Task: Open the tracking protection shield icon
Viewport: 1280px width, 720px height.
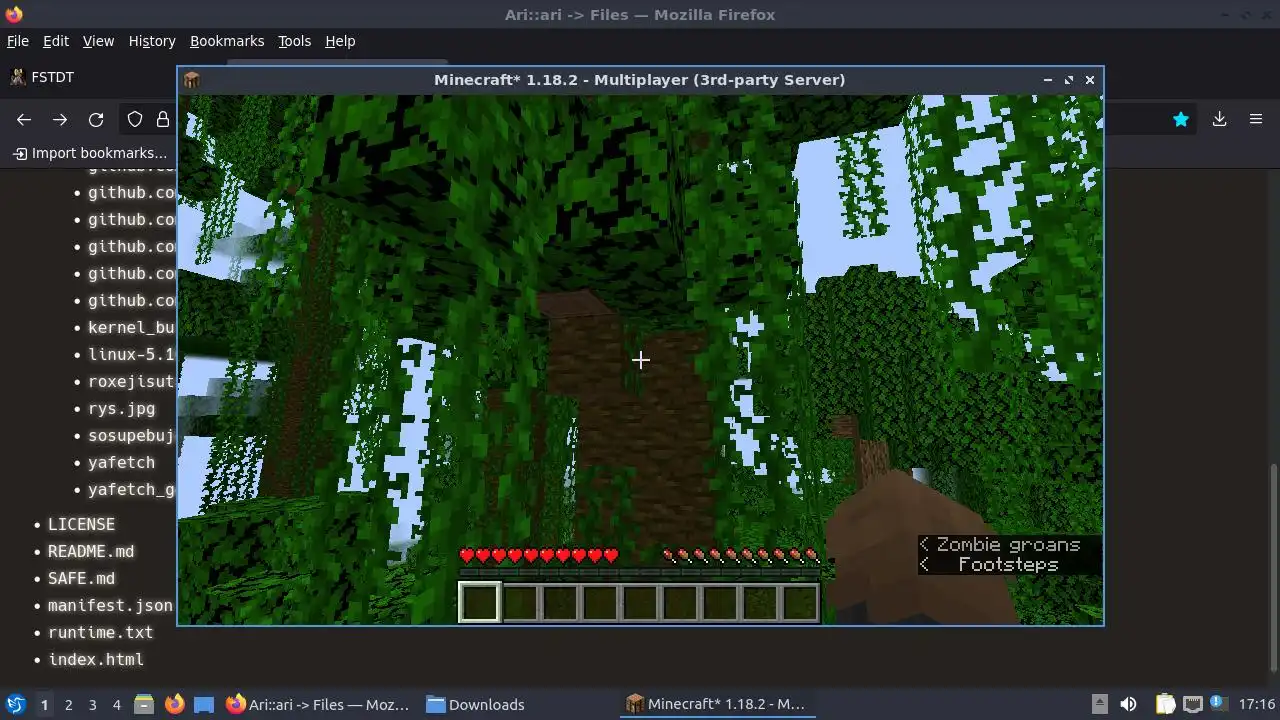Action: [135, 120]
